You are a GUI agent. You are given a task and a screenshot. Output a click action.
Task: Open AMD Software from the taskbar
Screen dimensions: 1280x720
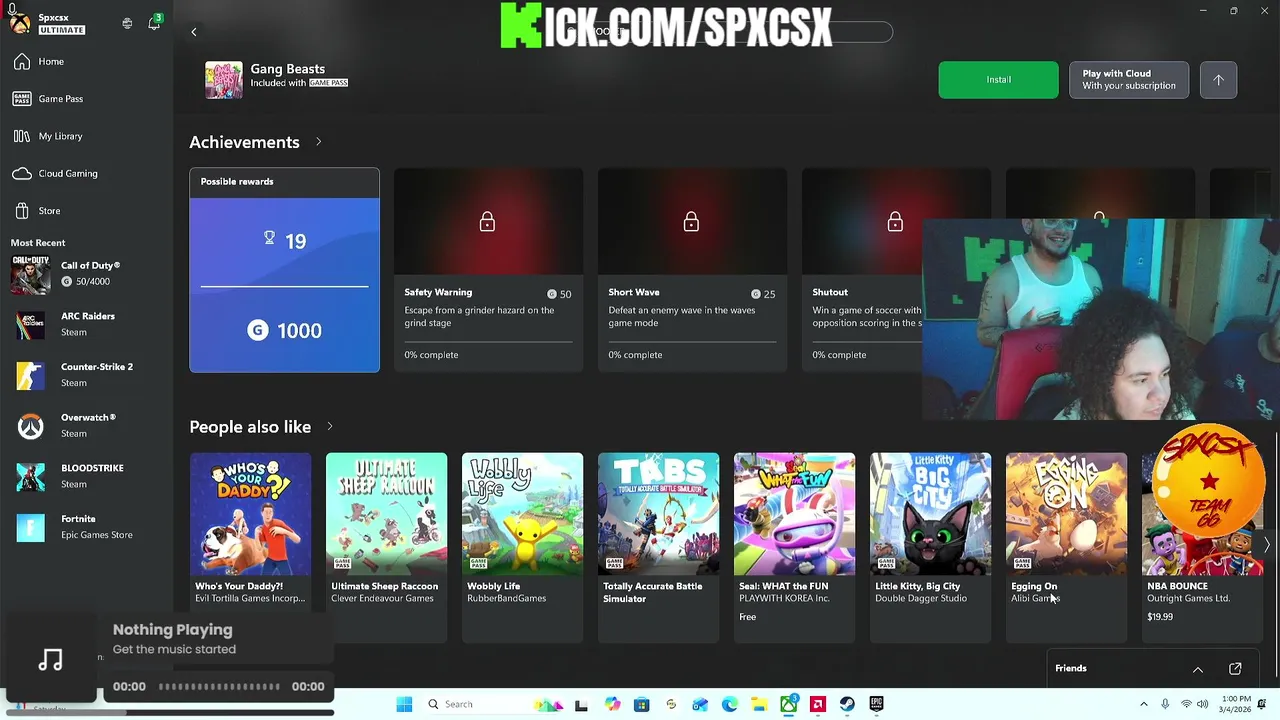pyautogui.click(x=818, y=705)
